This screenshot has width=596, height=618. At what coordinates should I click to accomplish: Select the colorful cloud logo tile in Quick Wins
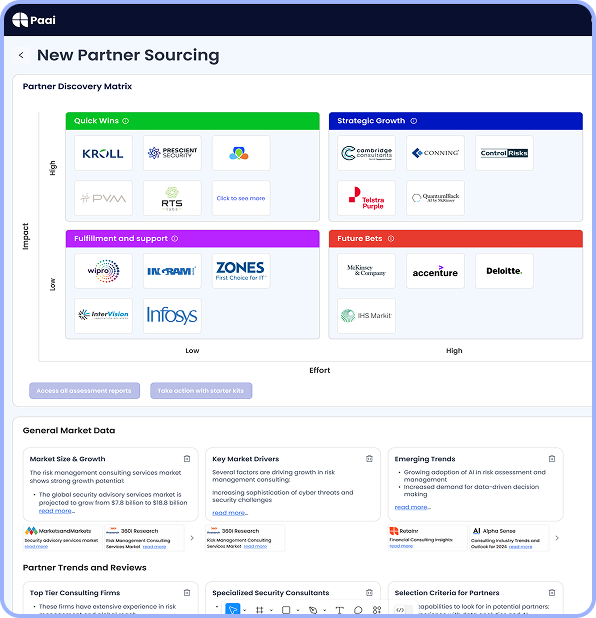[x=241, y=153]
